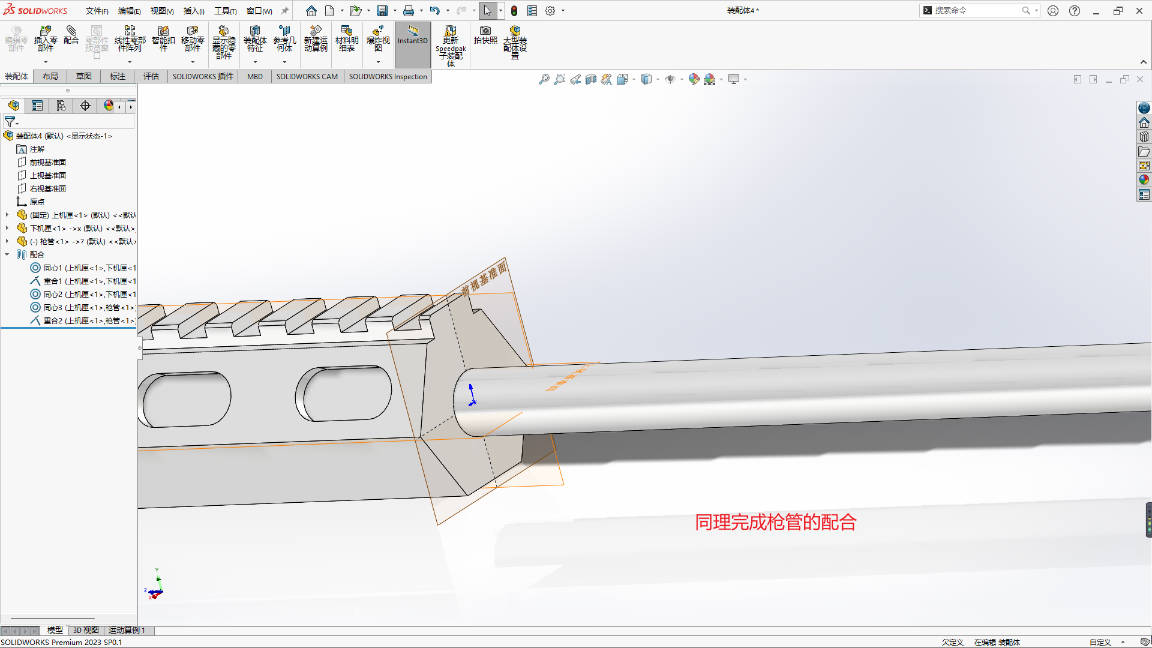1152x648 pixels.
Task: Open the 窗口 (Window) menu
Action: tap(259, 11)
